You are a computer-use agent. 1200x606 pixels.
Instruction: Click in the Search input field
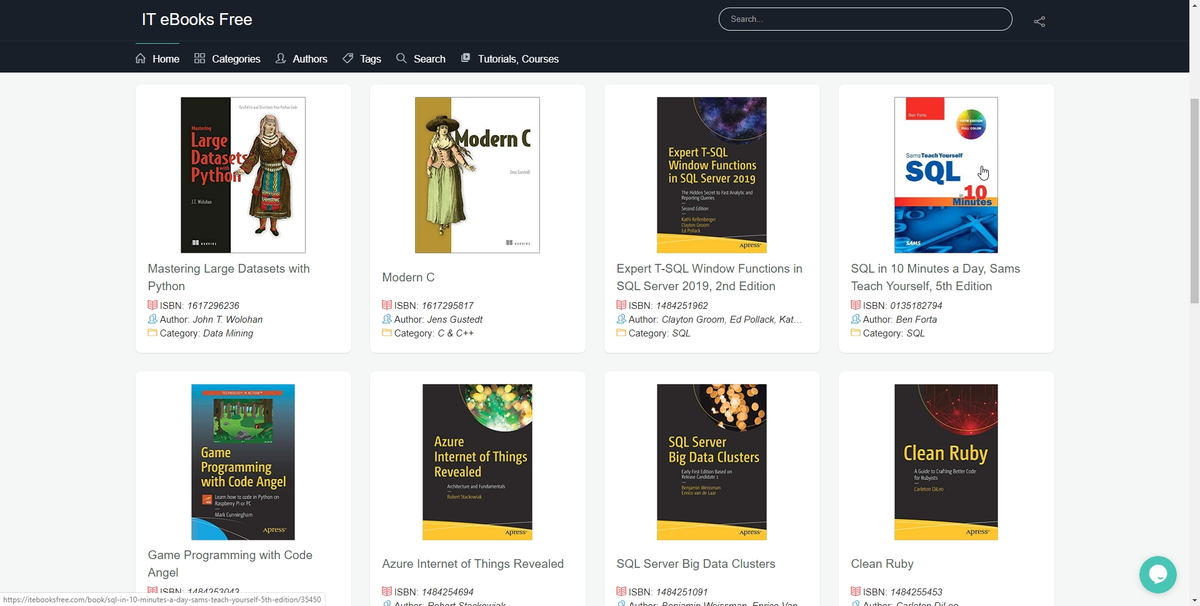865,19
